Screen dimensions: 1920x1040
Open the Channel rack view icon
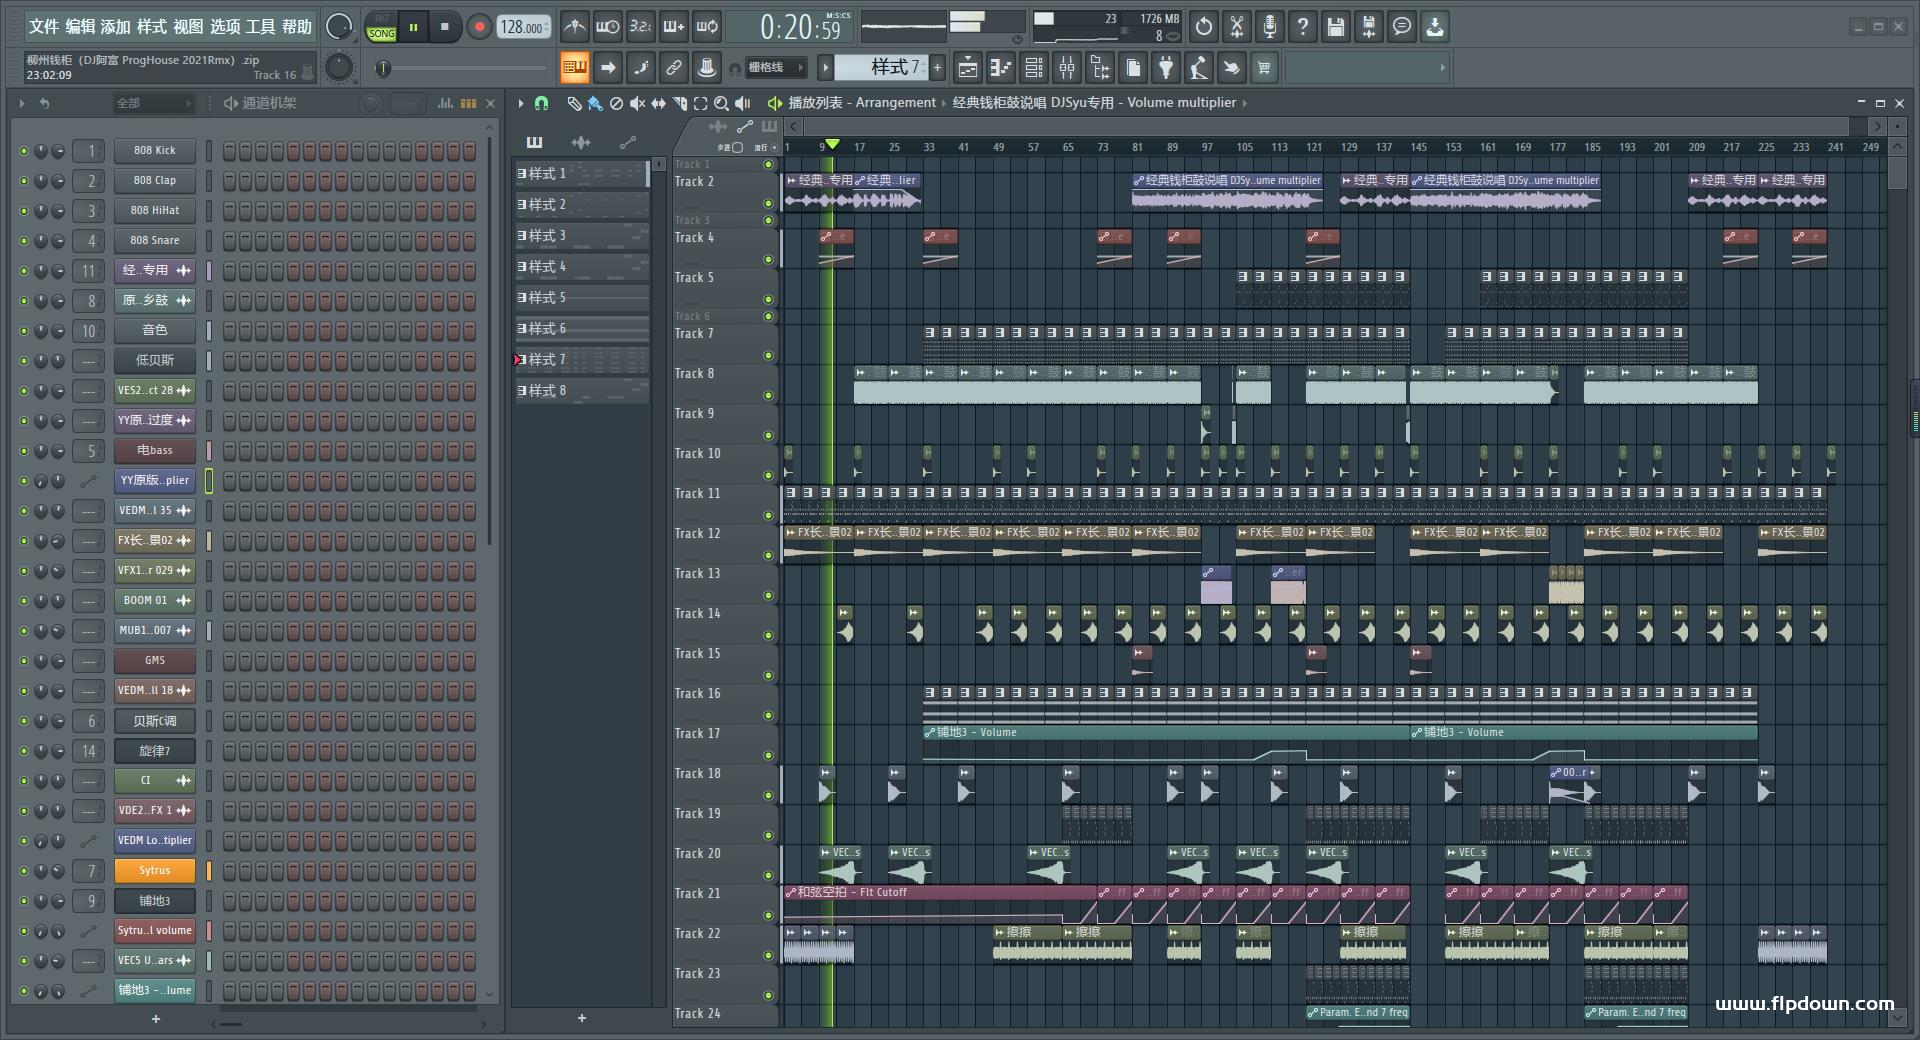pos(1034,68)
